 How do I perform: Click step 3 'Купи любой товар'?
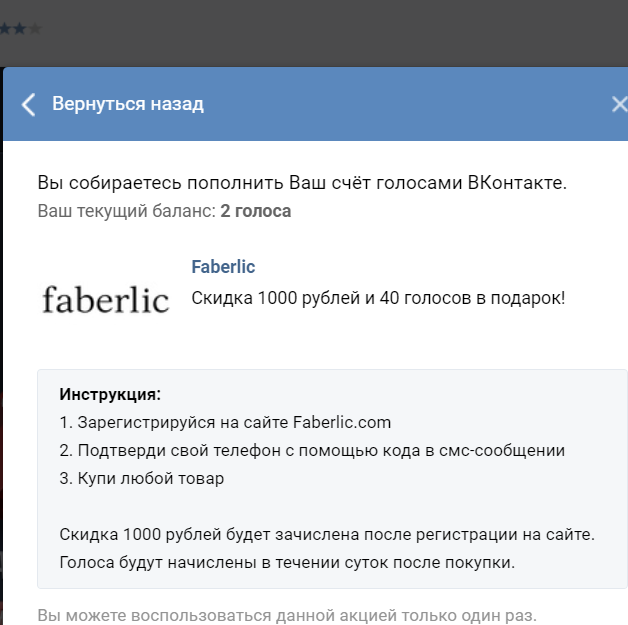click(142, 478)
